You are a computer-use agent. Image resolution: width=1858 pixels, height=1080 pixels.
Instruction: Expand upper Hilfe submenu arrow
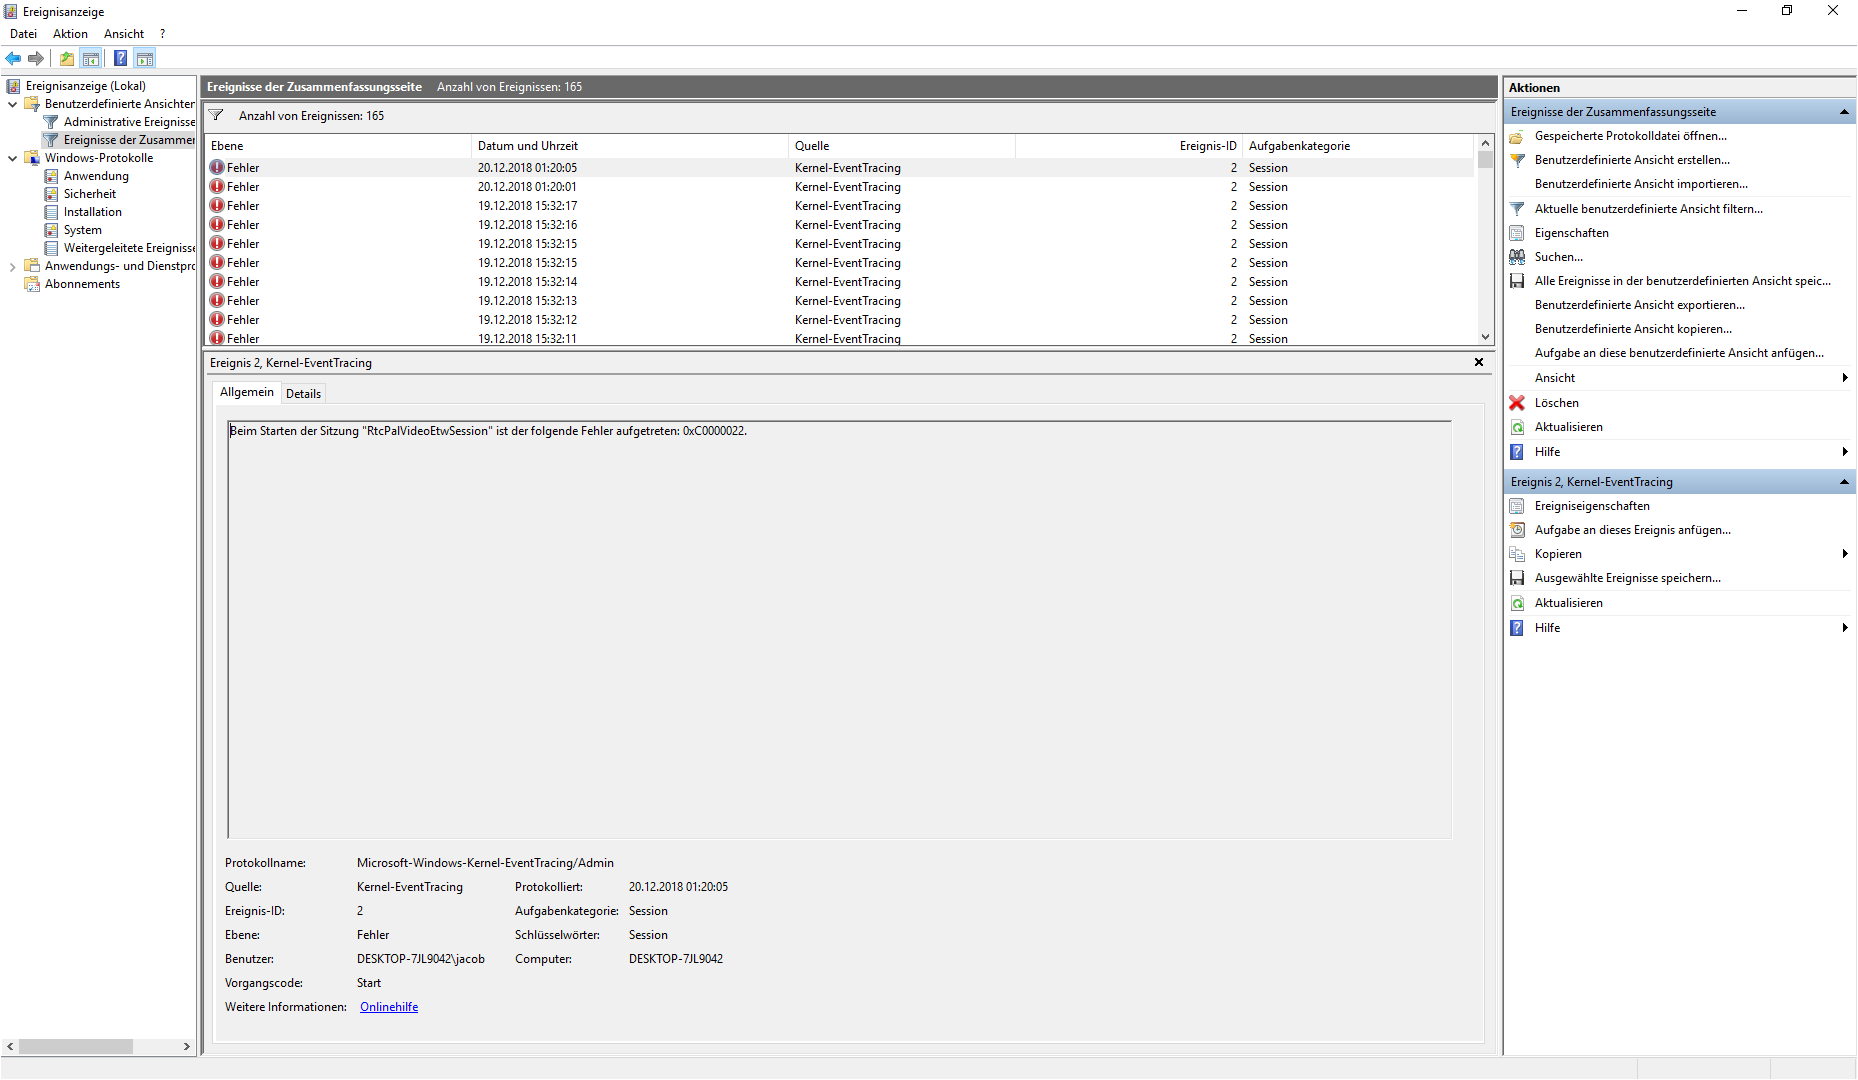pos(1844,452)
